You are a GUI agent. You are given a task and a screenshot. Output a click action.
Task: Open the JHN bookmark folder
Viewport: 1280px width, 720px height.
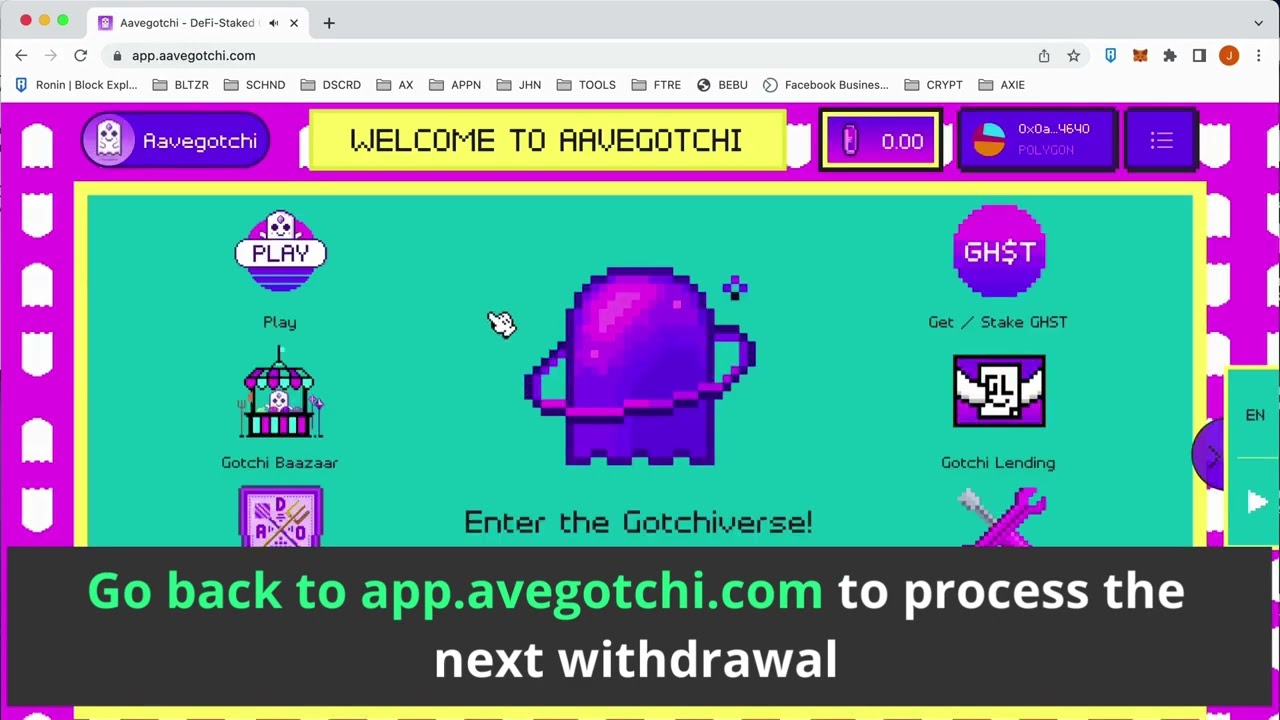click(519, 85)
